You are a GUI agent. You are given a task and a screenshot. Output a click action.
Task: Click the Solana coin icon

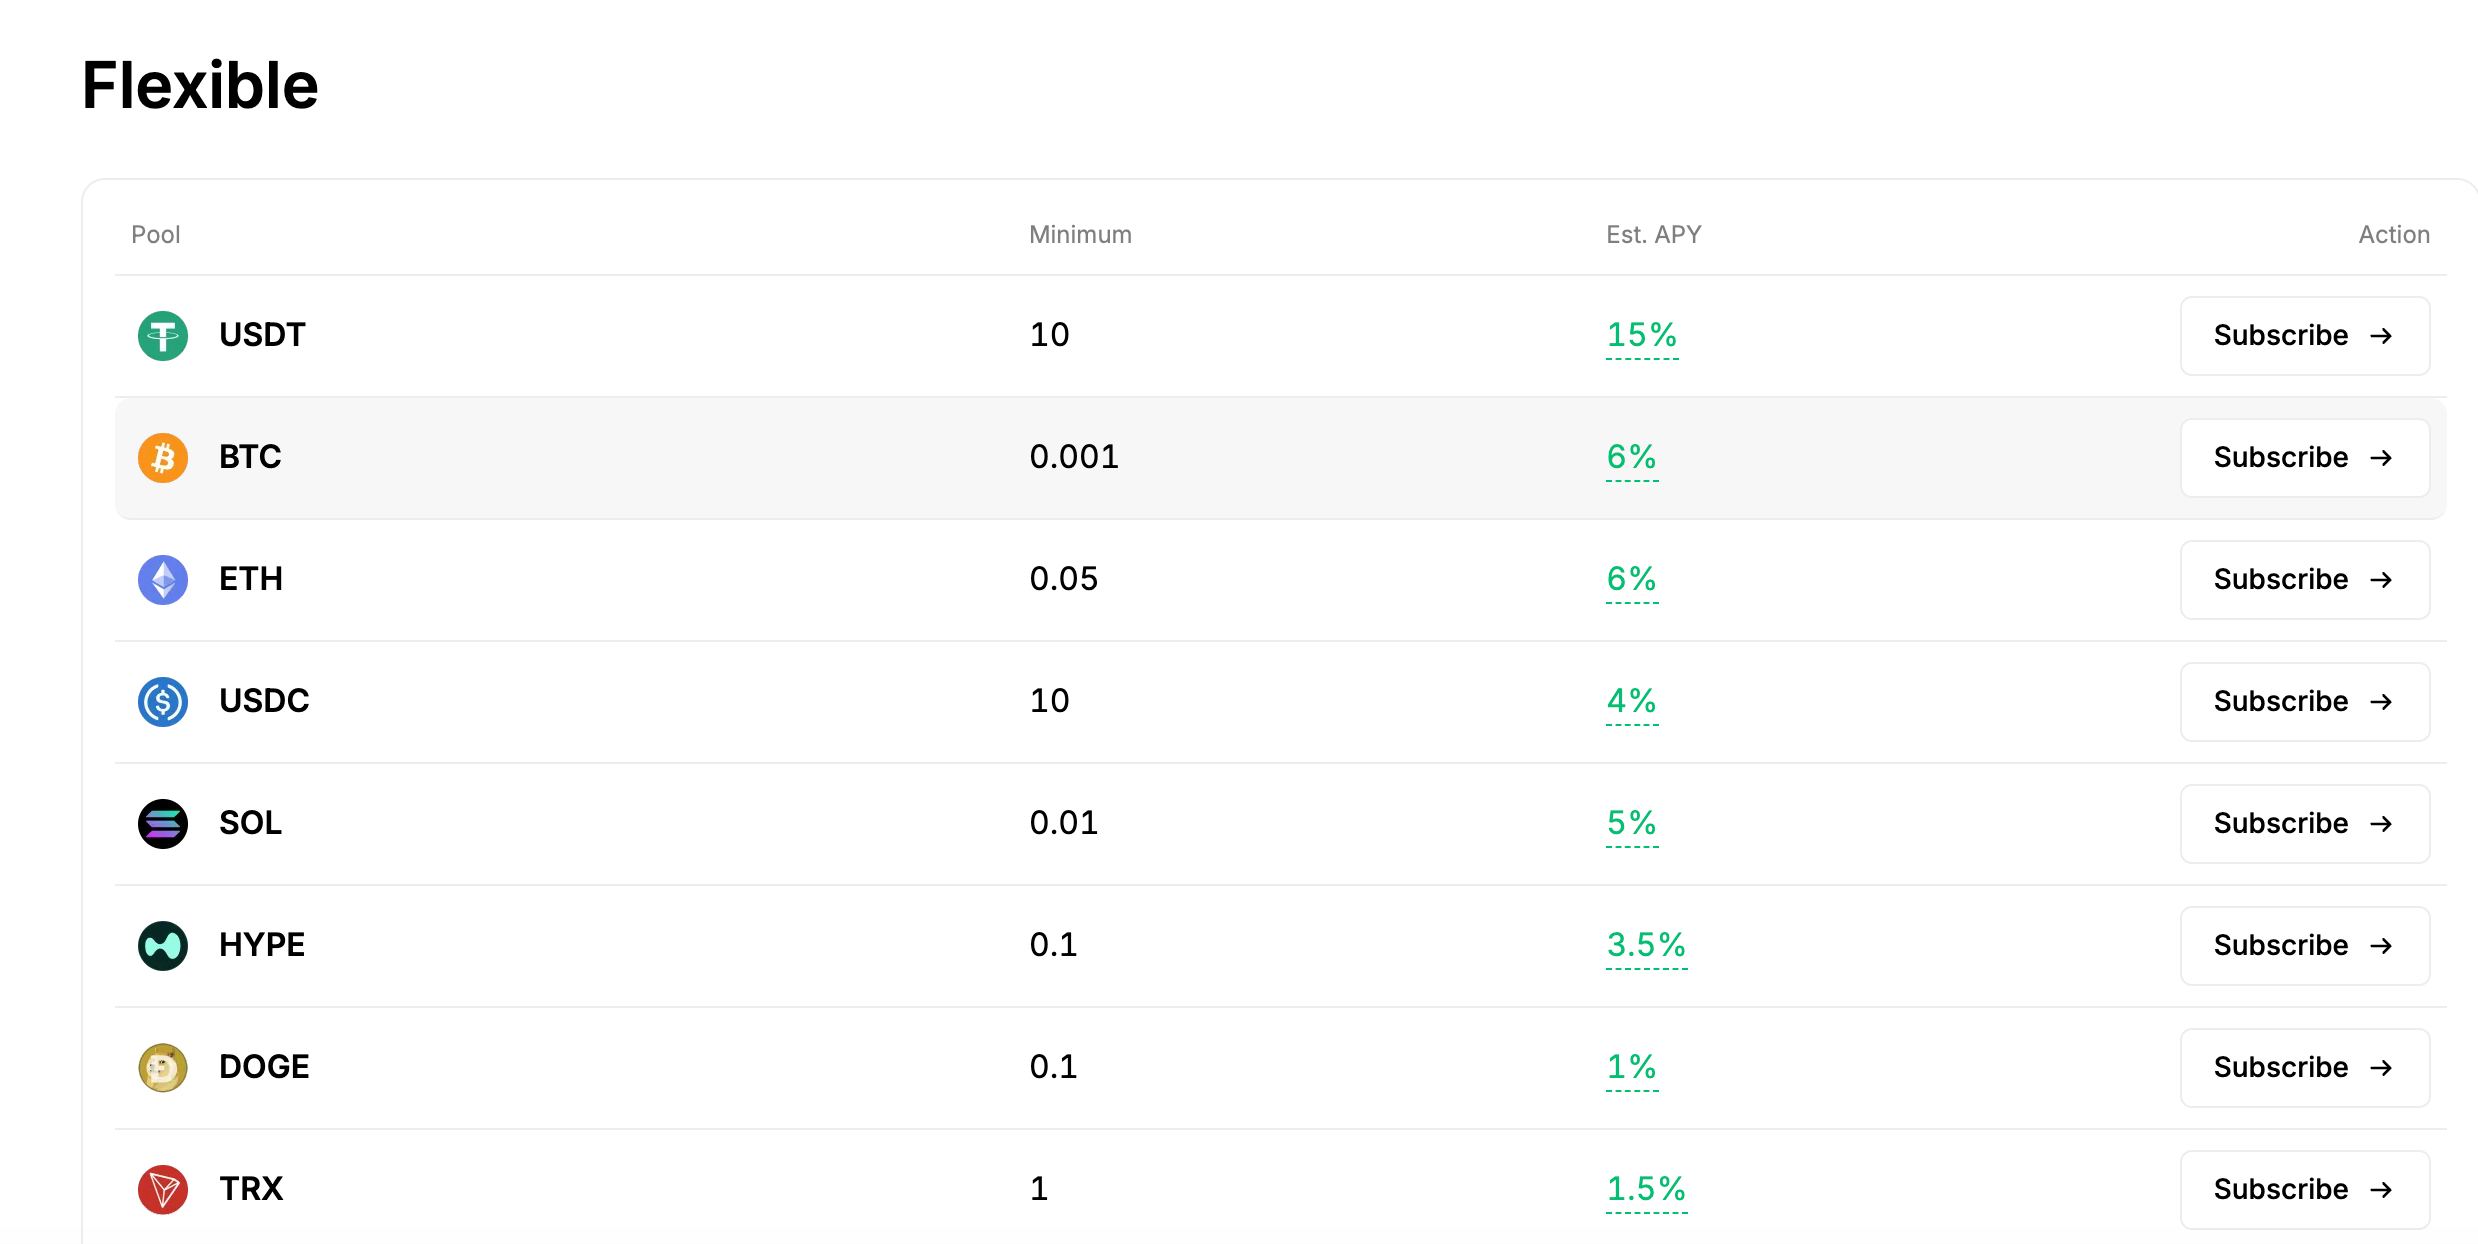tap(163, 824)
